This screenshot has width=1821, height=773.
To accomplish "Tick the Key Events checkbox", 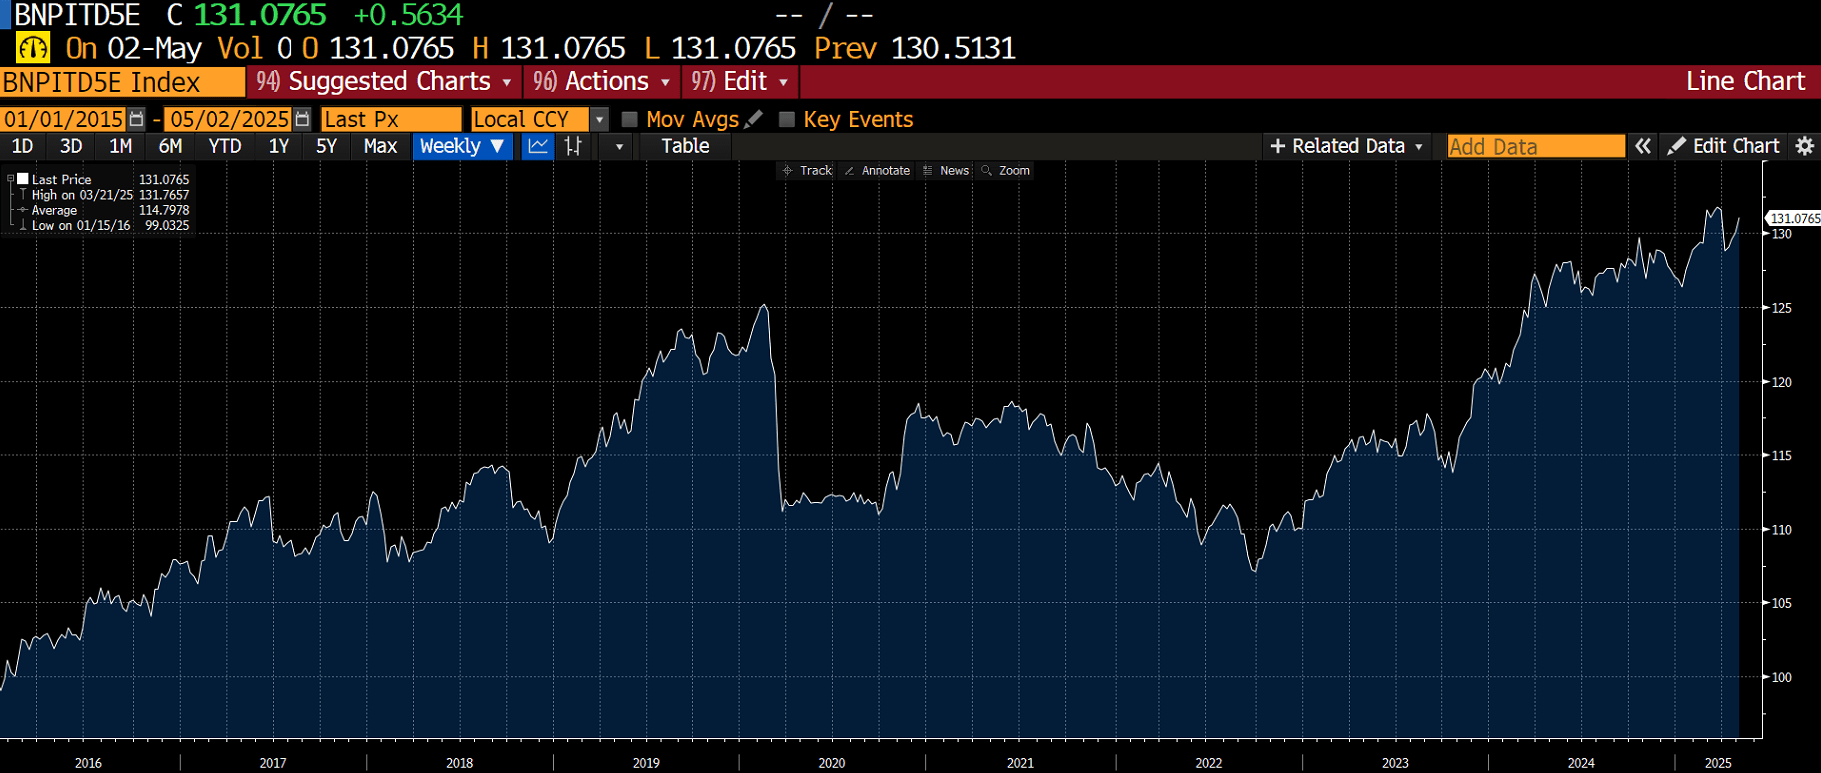I will 787,119.
